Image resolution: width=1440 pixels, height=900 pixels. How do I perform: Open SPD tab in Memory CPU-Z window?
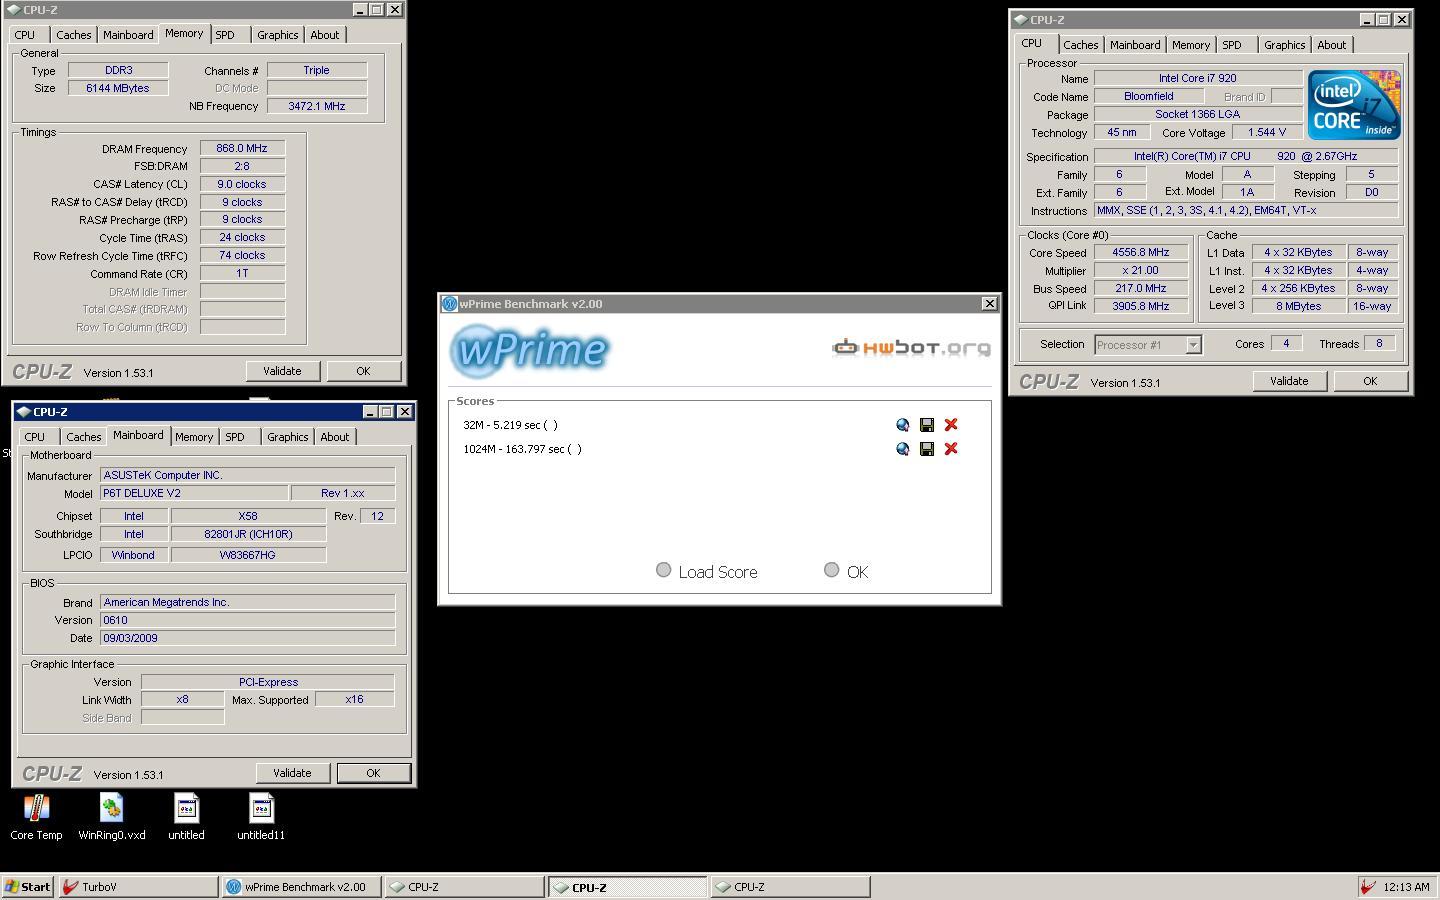[x=225, y=35]
